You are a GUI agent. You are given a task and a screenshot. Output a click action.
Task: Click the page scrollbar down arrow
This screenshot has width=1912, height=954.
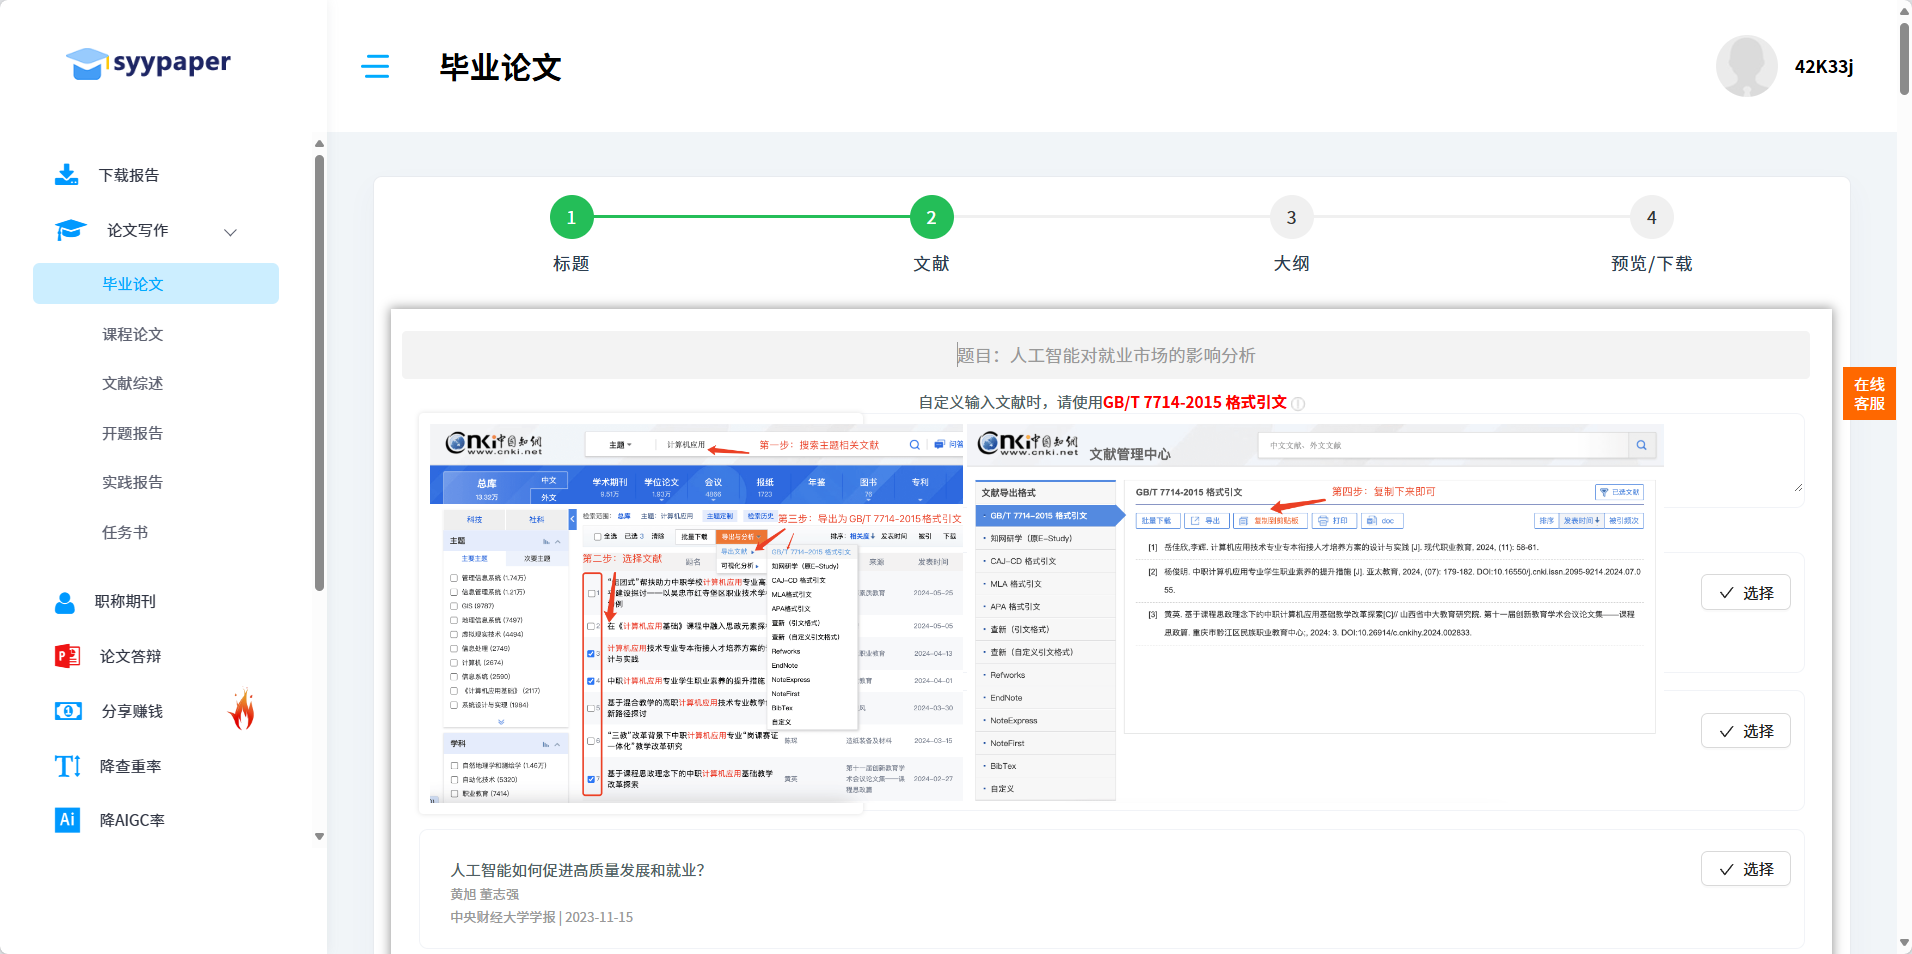[1904, 943]
